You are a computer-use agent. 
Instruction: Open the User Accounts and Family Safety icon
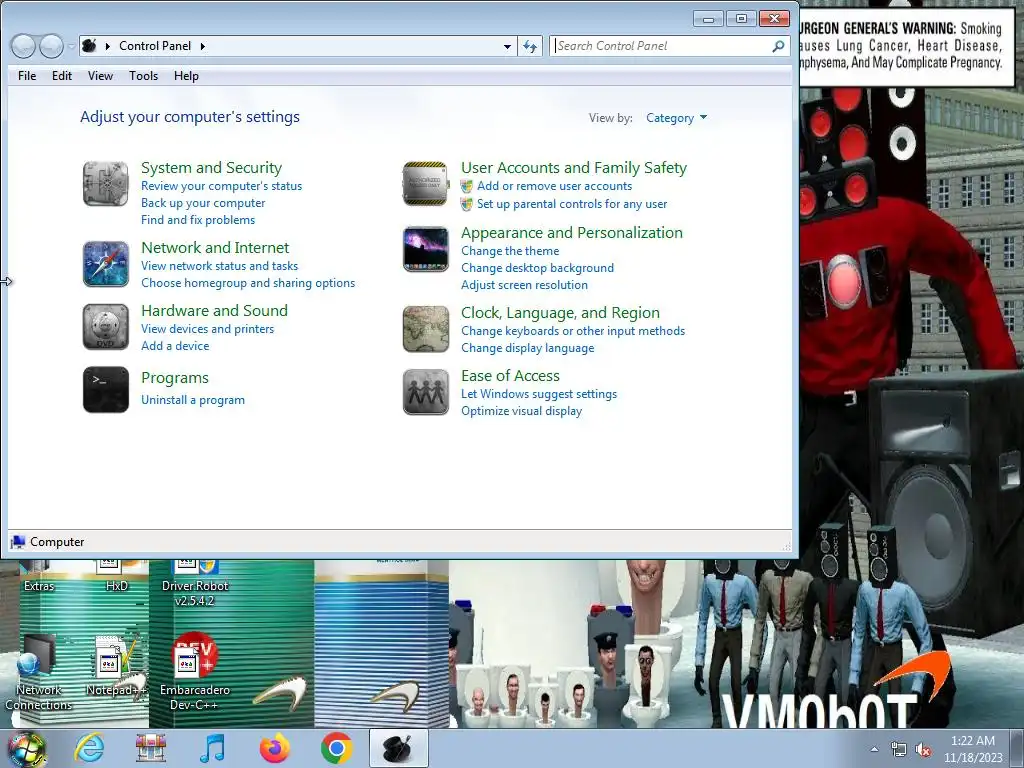[426, 184]
